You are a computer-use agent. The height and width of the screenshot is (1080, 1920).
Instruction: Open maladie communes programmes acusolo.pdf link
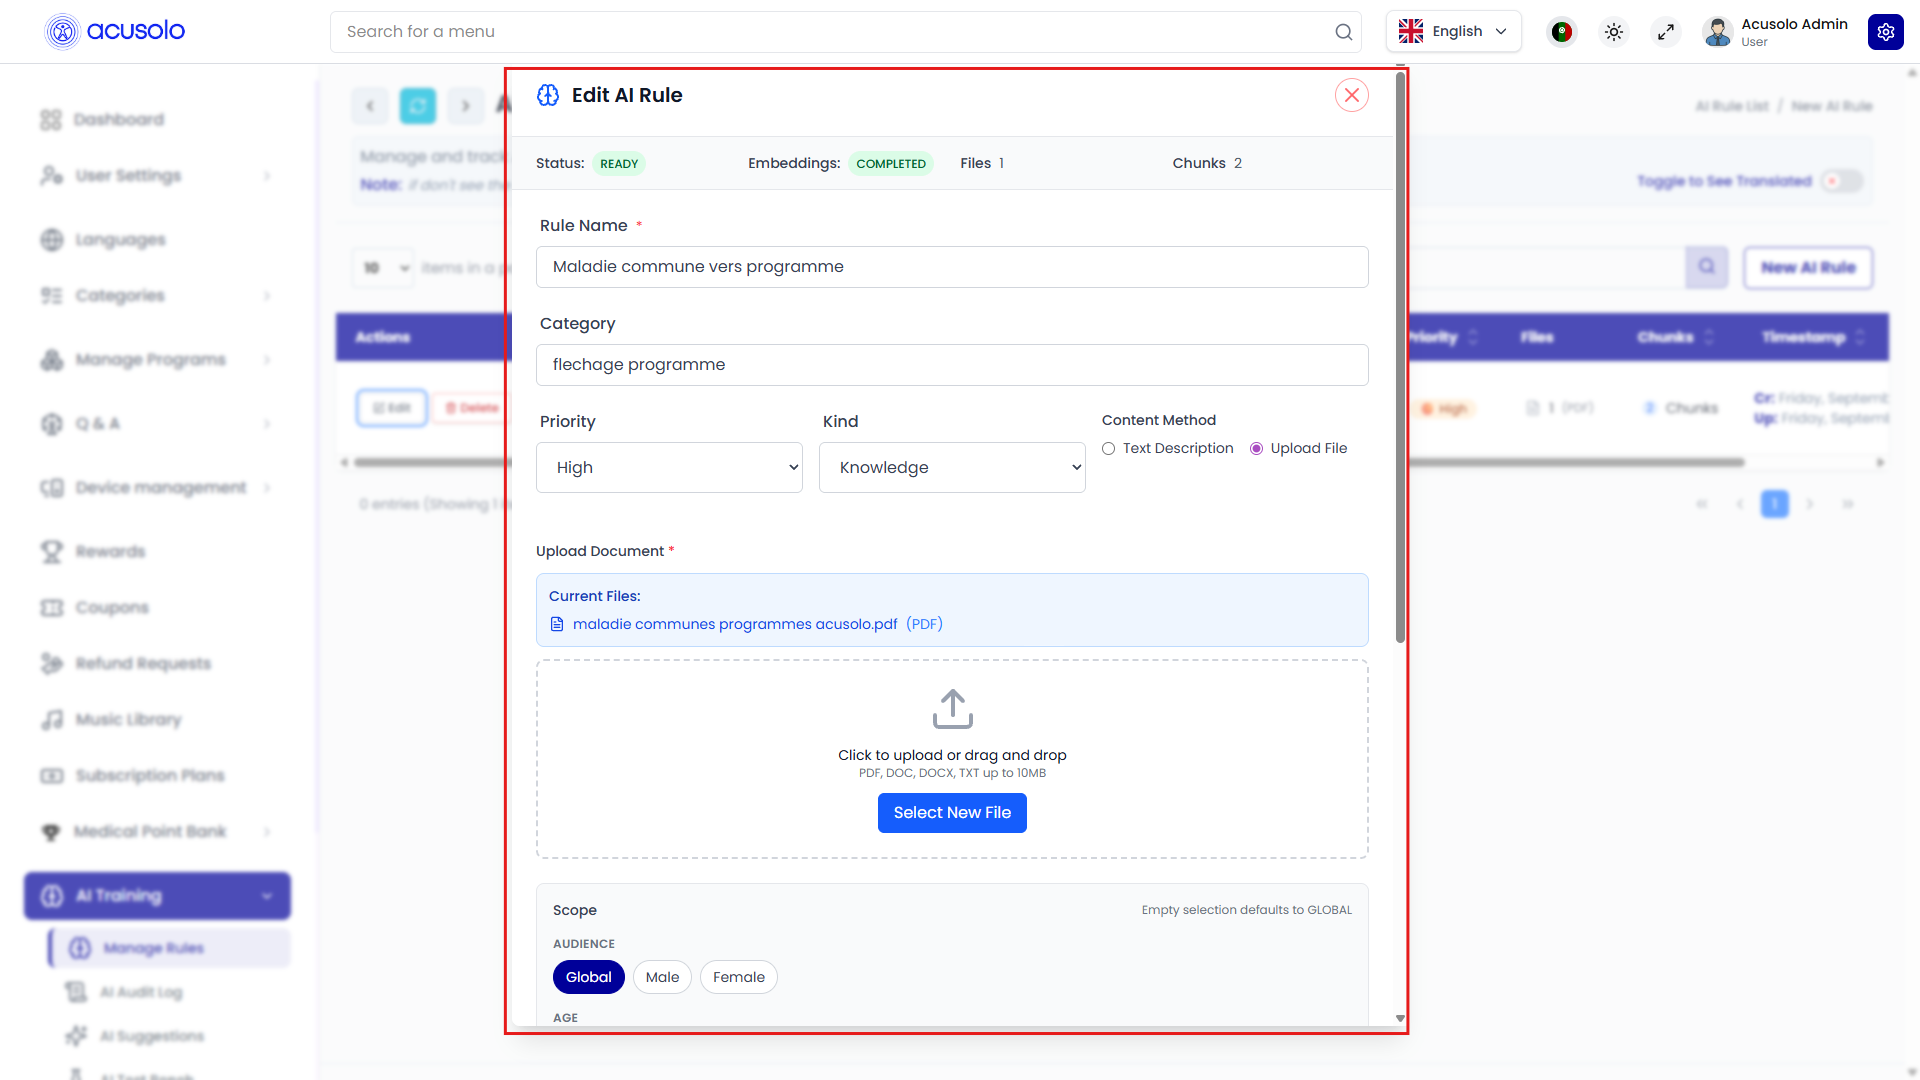(x=735, y=624)
